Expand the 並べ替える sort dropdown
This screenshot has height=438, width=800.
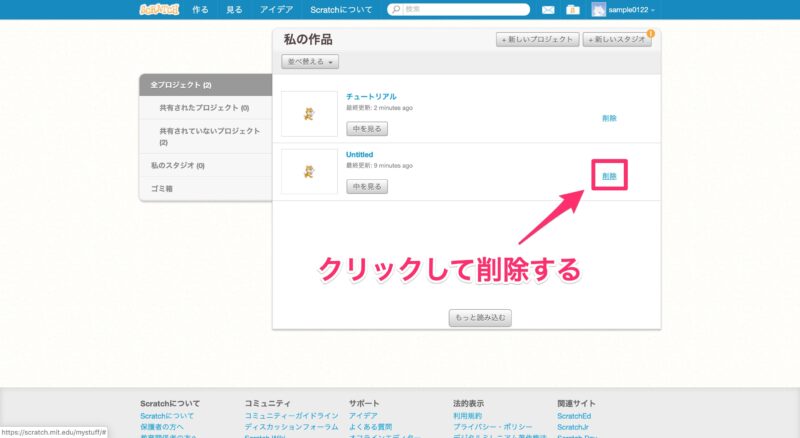pos(312,62)
